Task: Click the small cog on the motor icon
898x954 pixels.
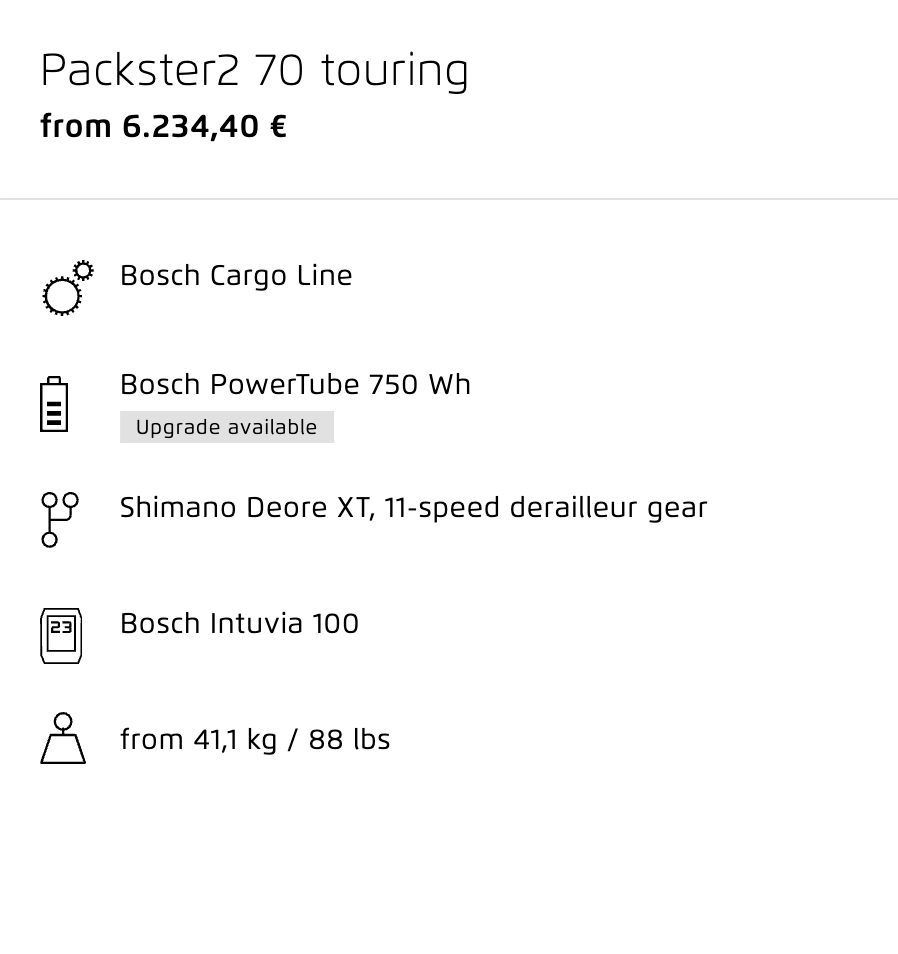Action: coord(84,270)
